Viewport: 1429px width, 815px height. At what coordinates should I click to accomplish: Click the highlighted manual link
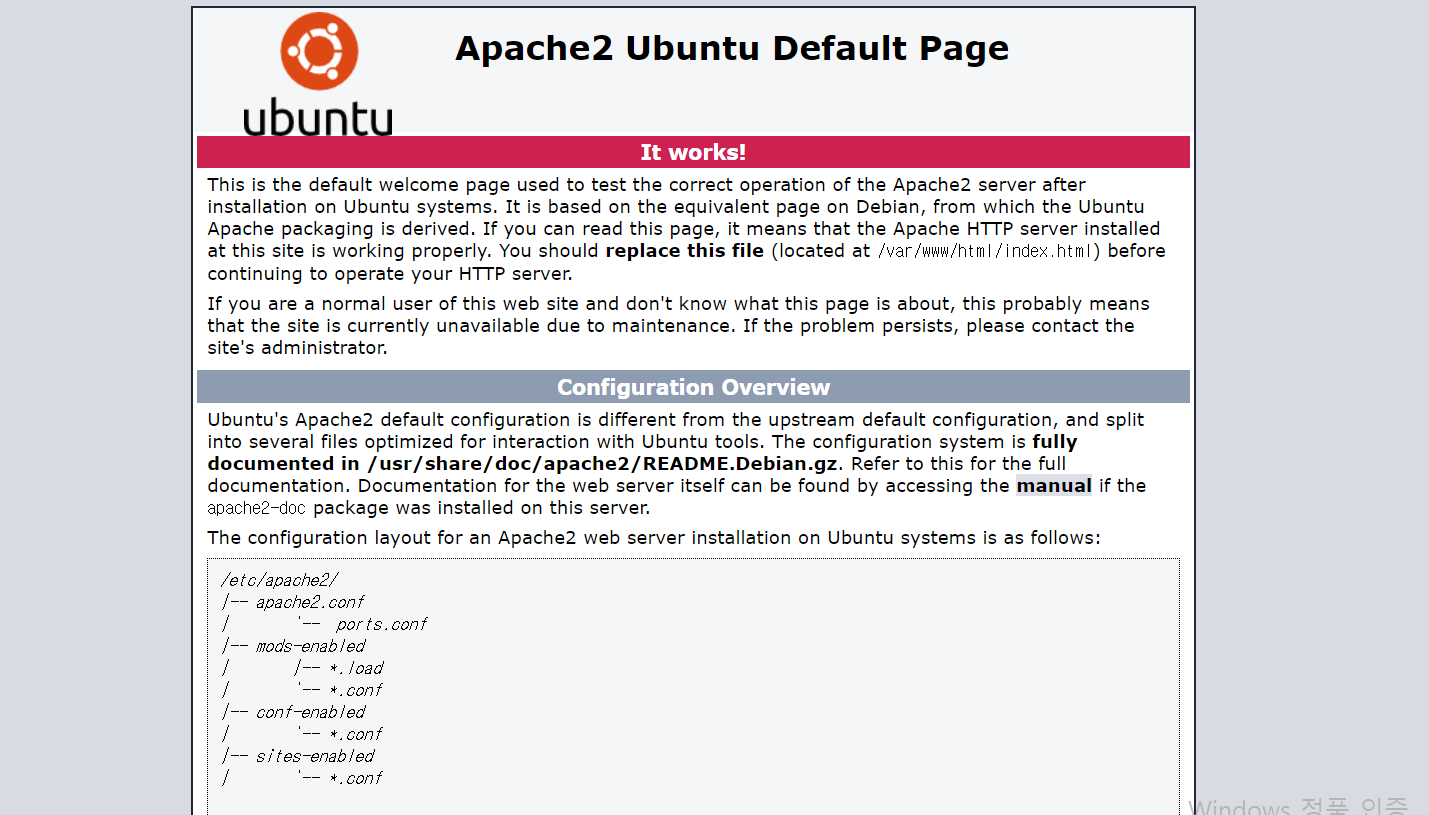pos(1054,485)
